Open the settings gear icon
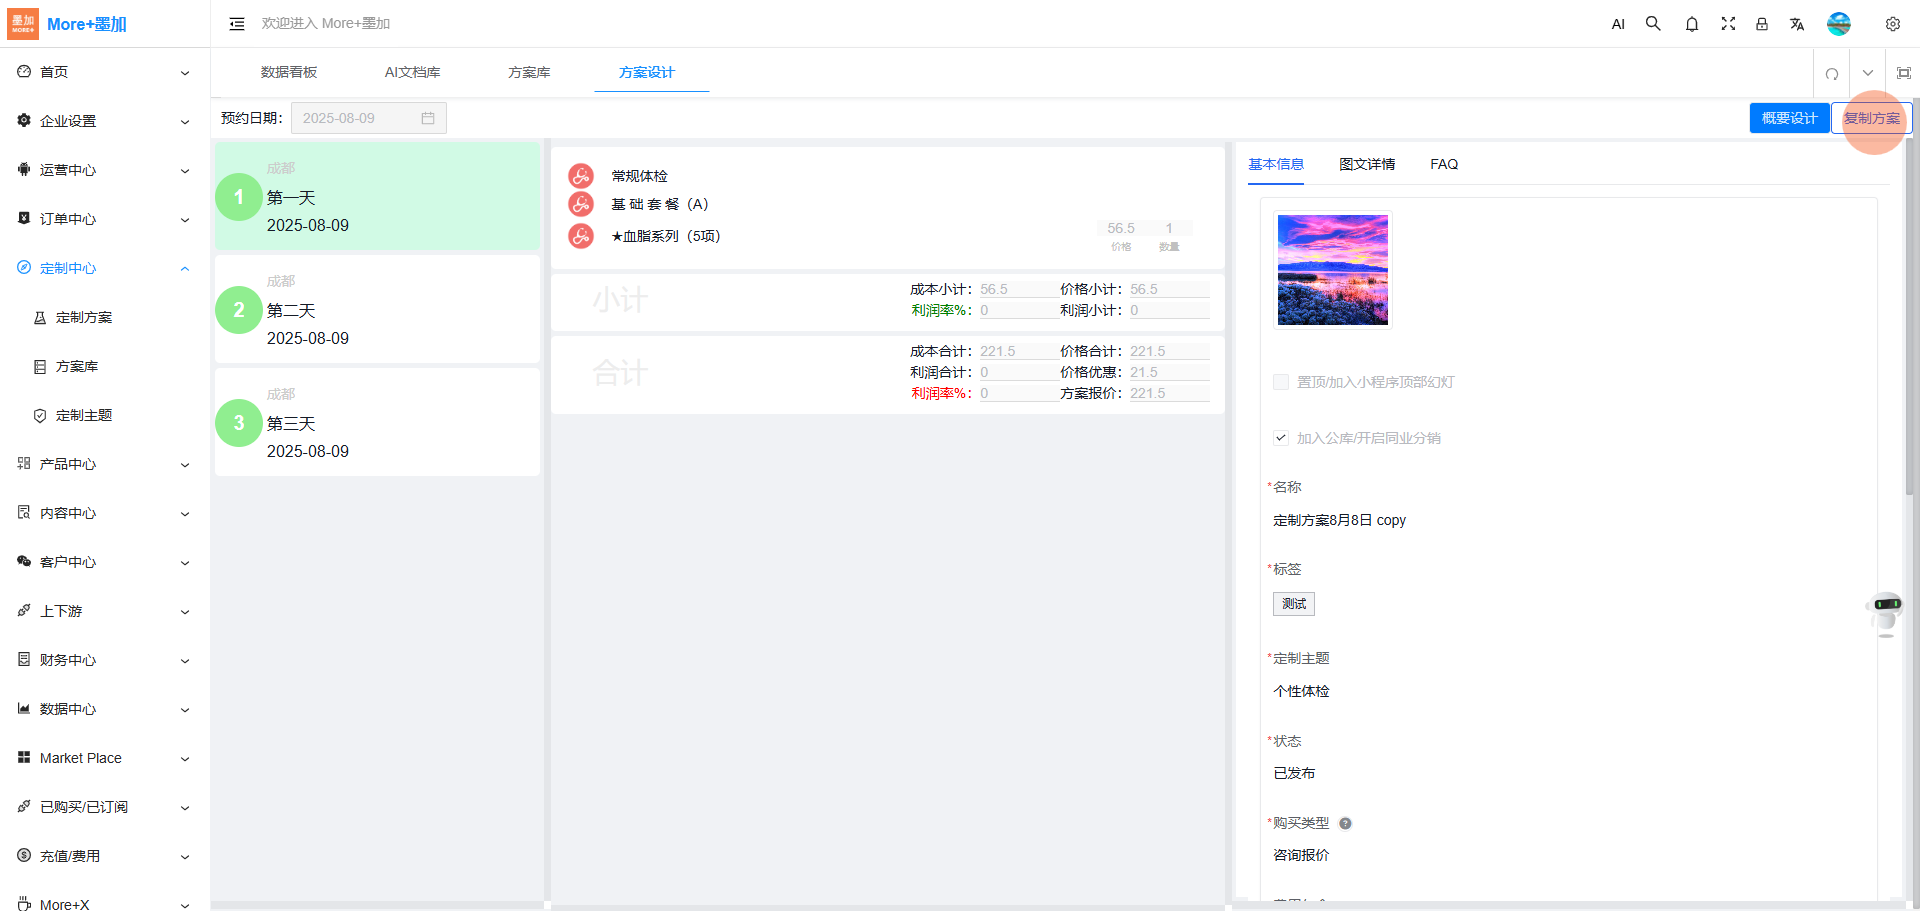Viewport: 1920px width, 911px height. point(1892,24)
